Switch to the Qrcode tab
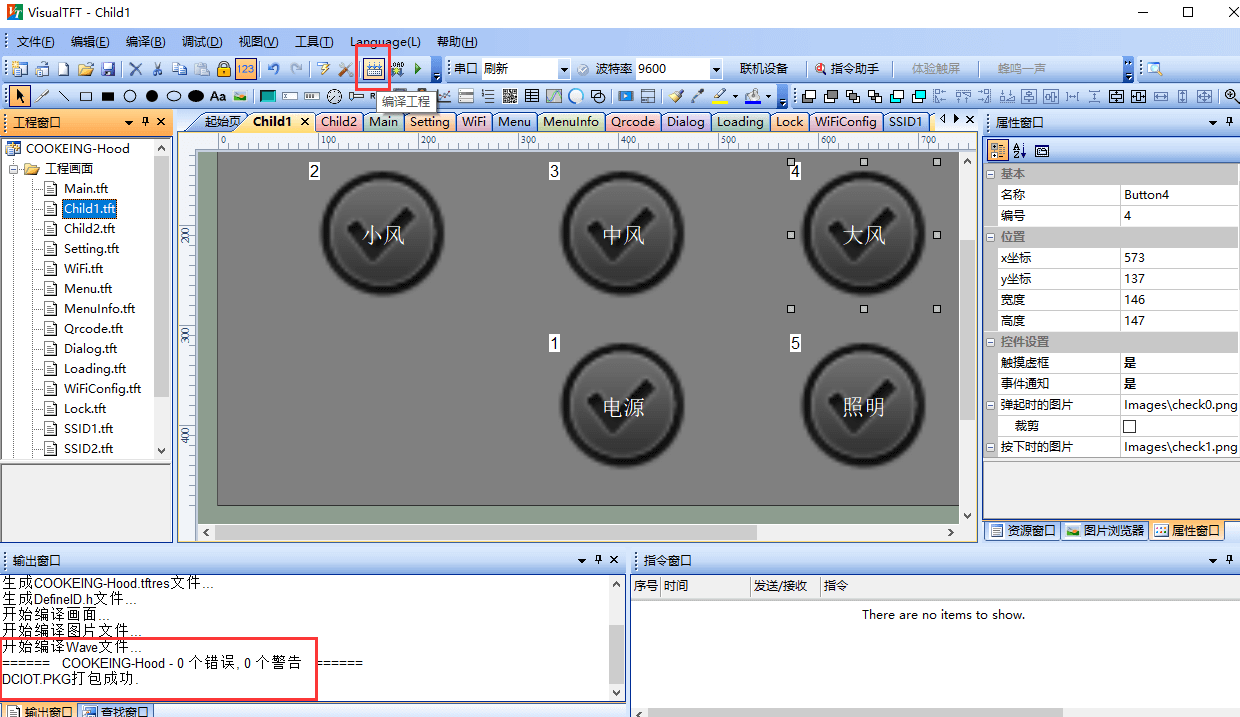 (632, 122)
